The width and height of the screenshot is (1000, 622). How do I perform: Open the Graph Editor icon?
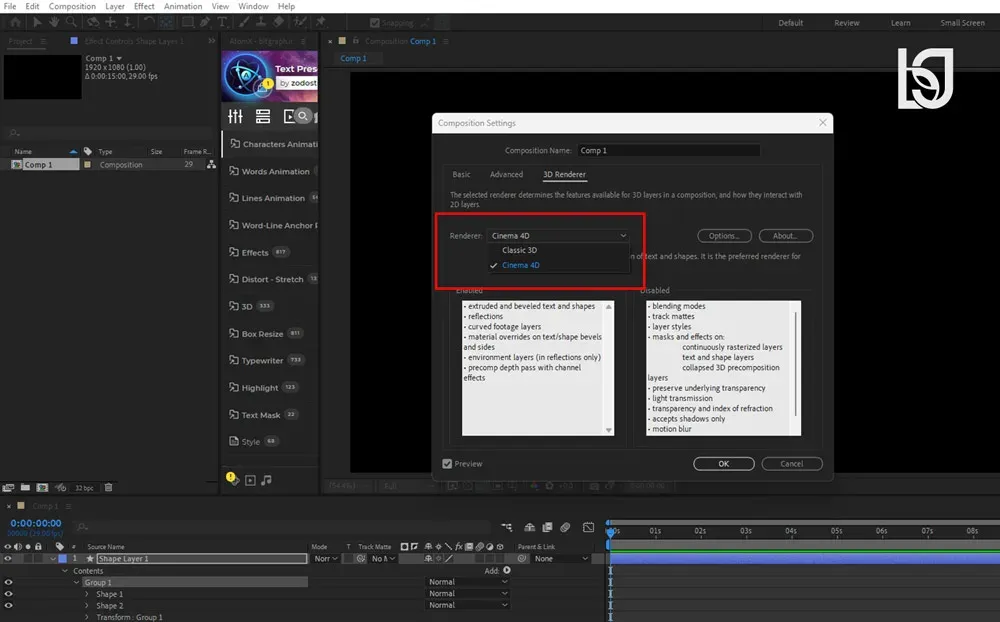(x=588, y=527)
